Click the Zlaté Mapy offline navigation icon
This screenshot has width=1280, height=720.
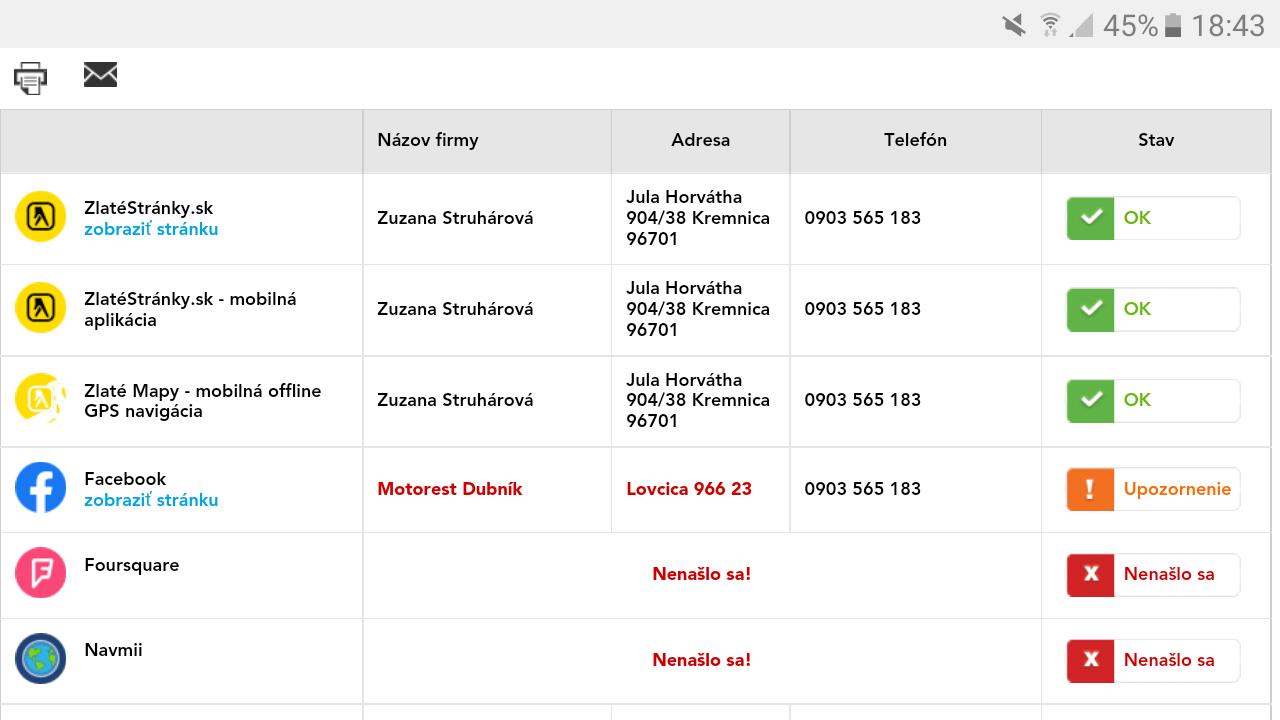click(40, 399)
